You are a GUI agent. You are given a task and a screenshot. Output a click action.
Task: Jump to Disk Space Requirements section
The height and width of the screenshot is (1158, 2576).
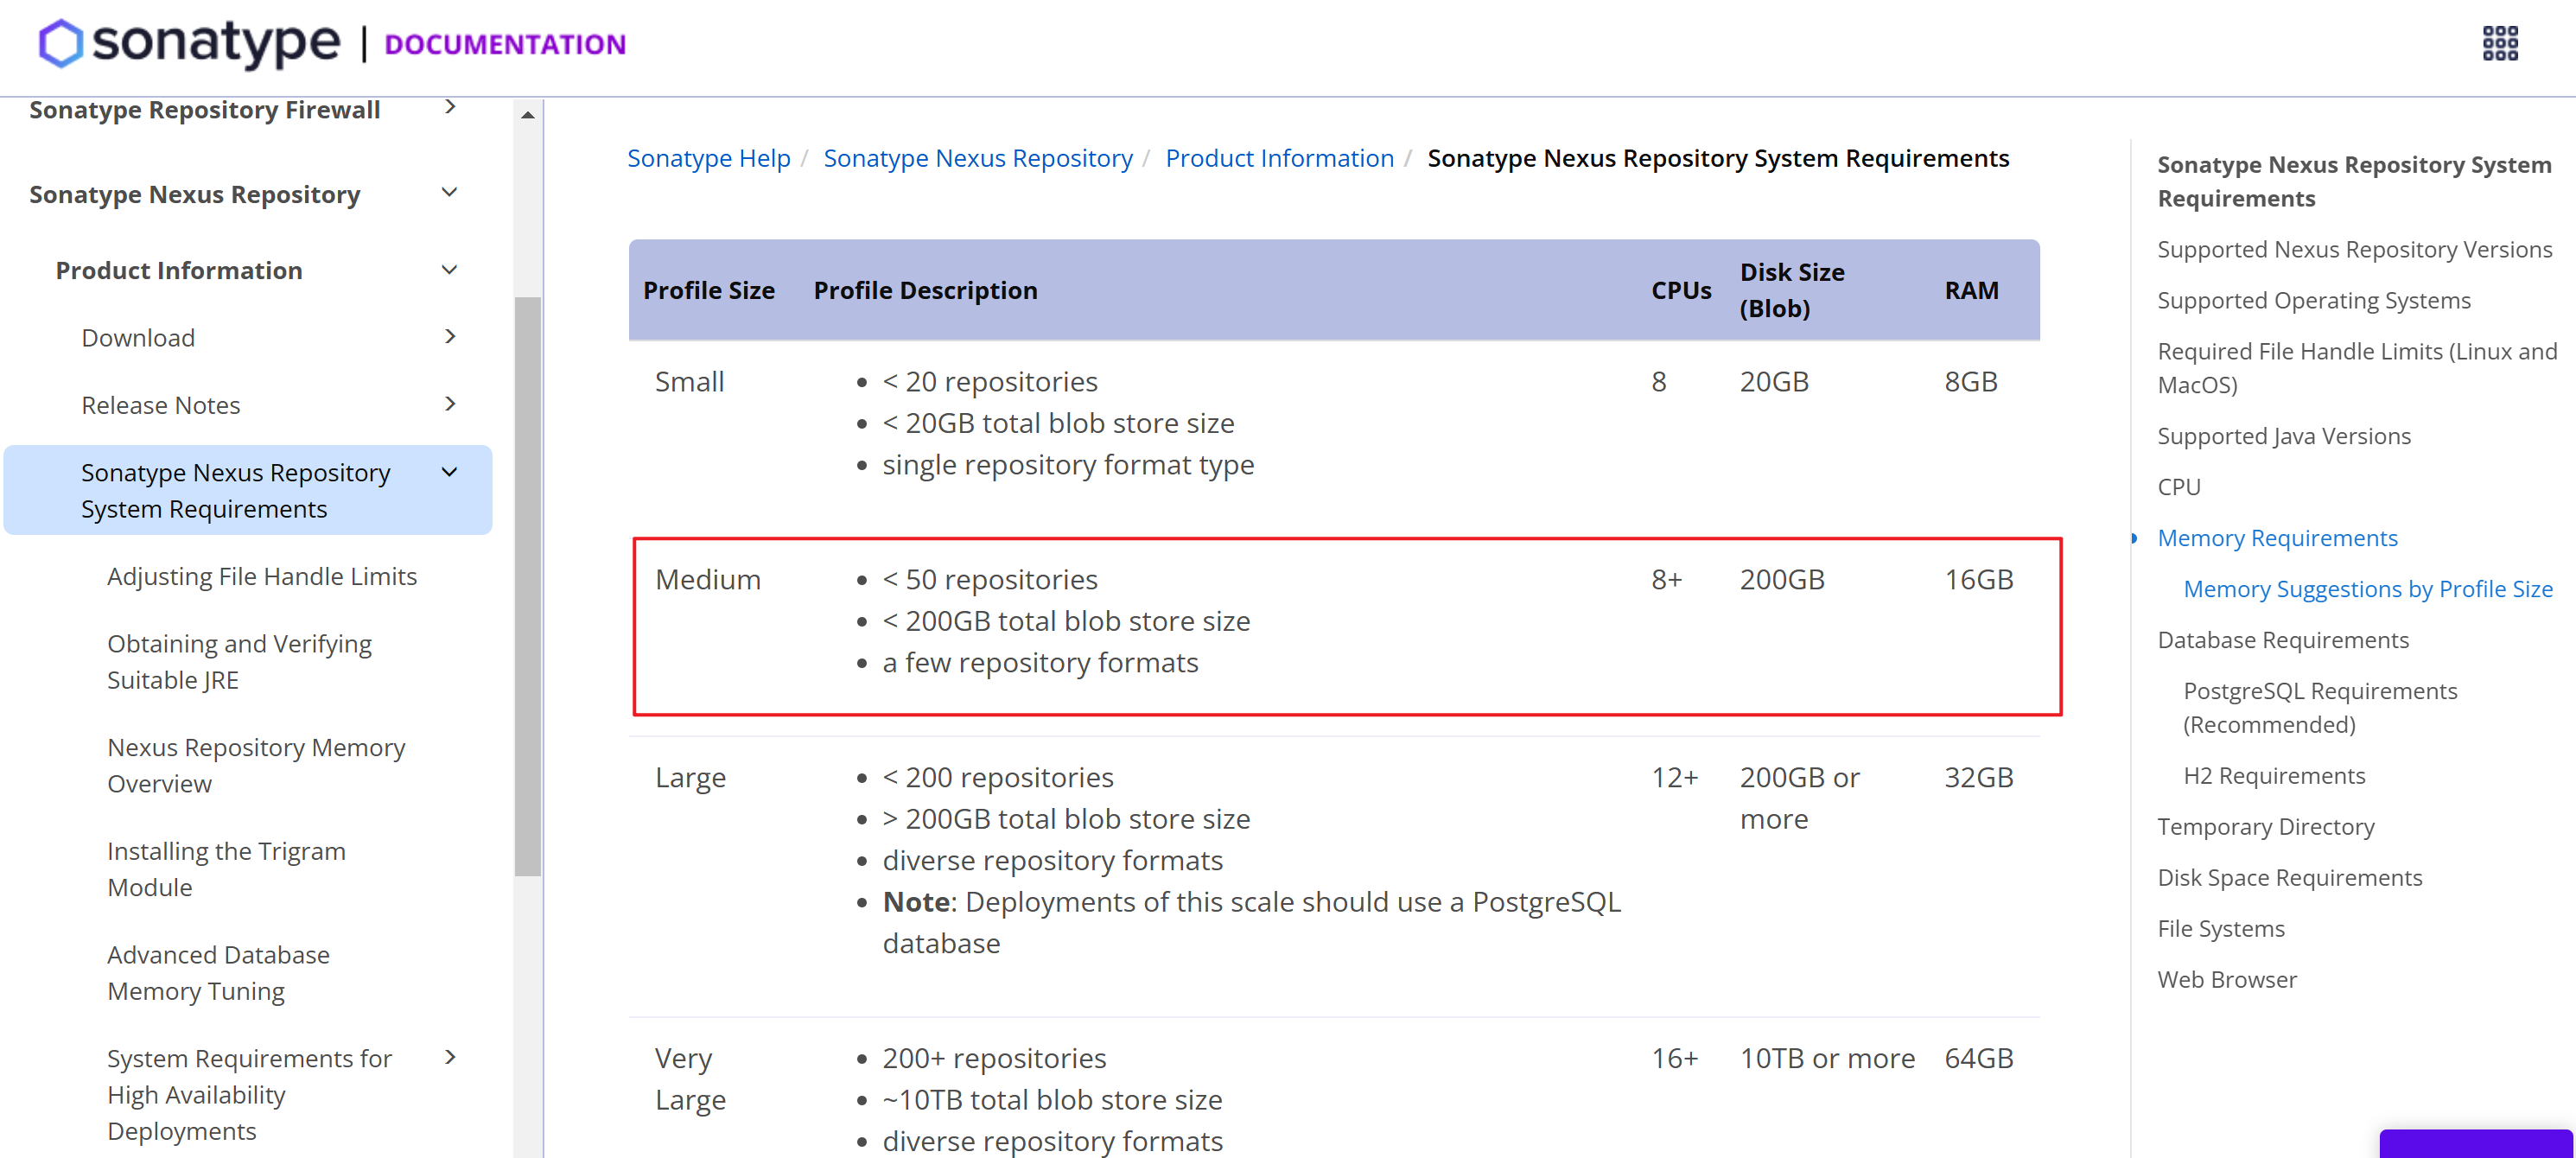click(2289, 878)
